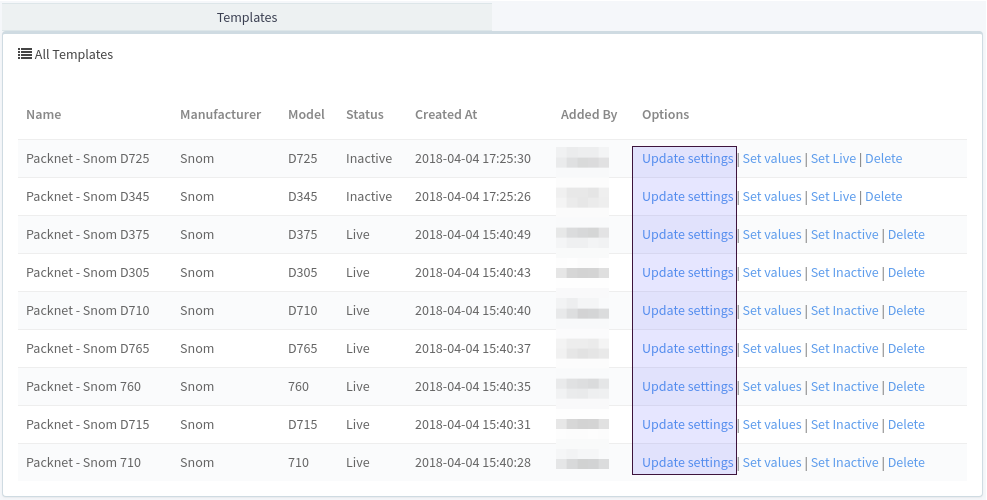Update settings for Packnet - Snom 710
The height and width of the screenshot is (500, 987).
point(687,462)
